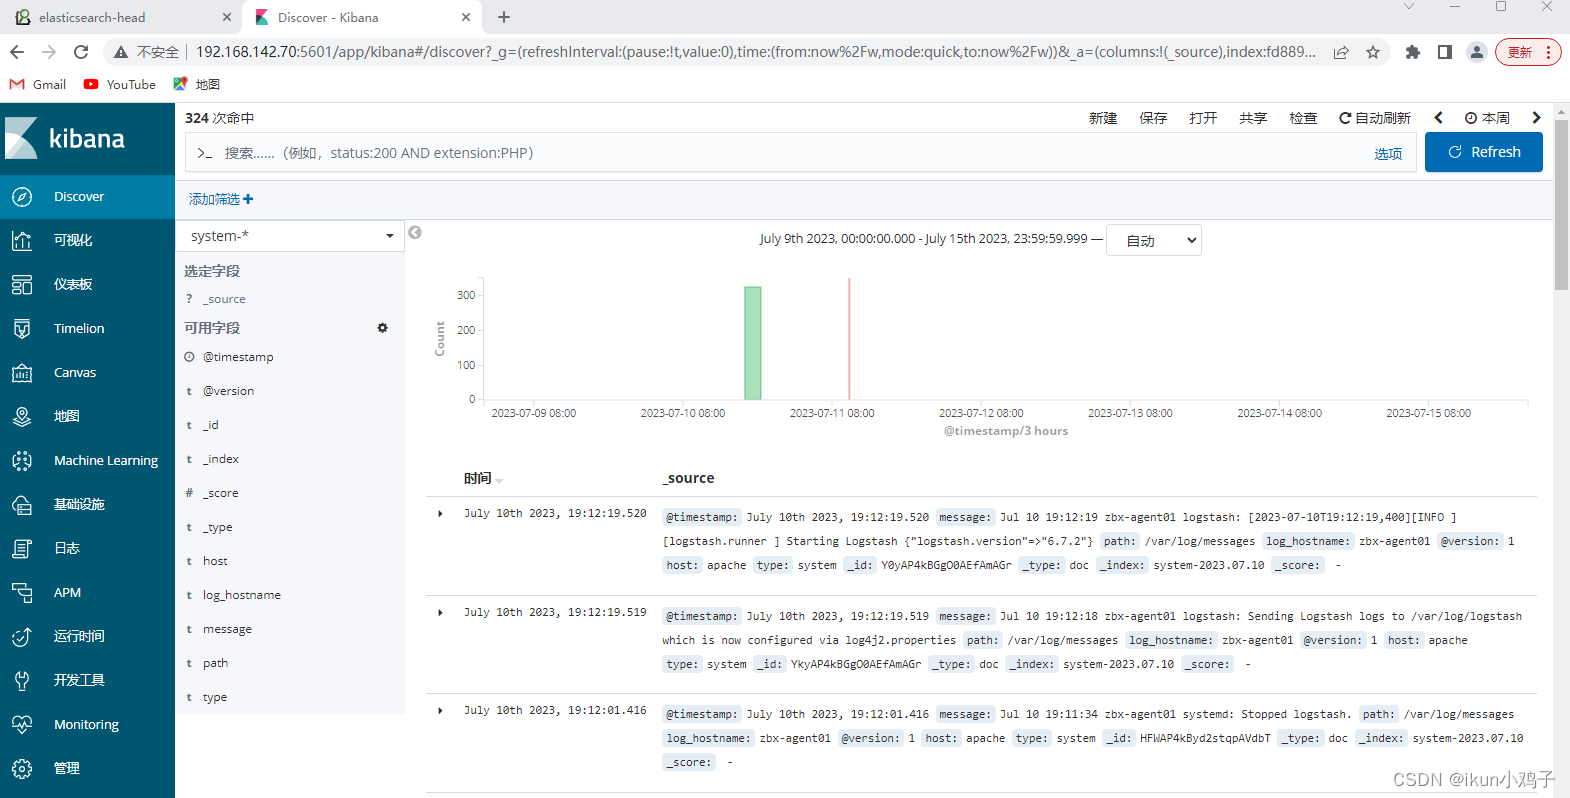The image size is (1570, 798).
Task: Open the 地图 bookmark in bookmarks bar
Action: coord(197,85)
